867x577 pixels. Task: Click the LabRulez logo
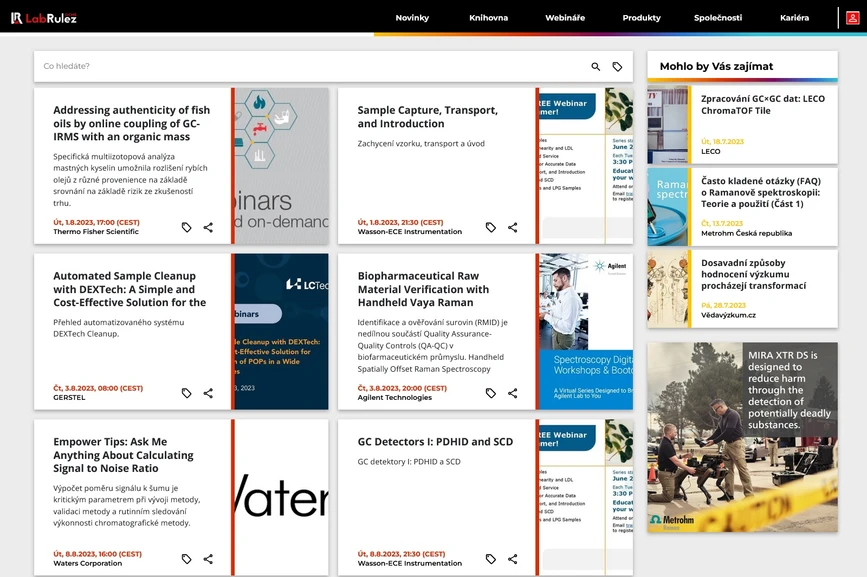coord(44,18)
